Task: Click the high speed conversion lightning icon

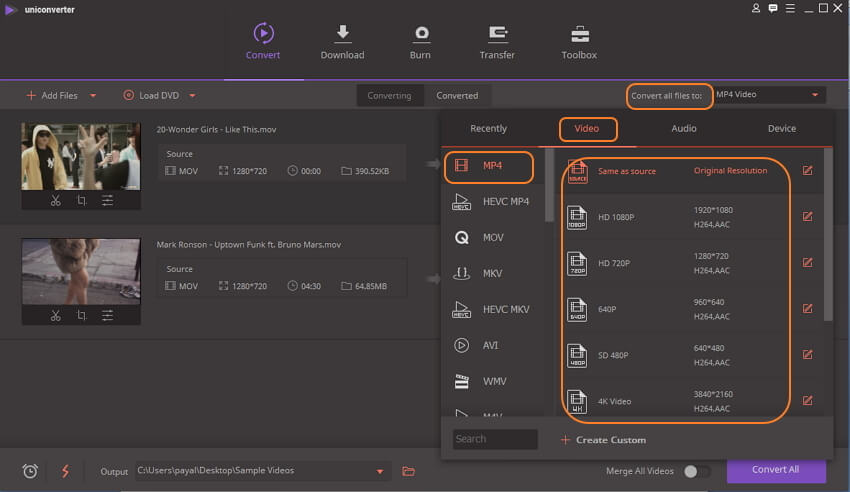Action: [x=65, y=471]
